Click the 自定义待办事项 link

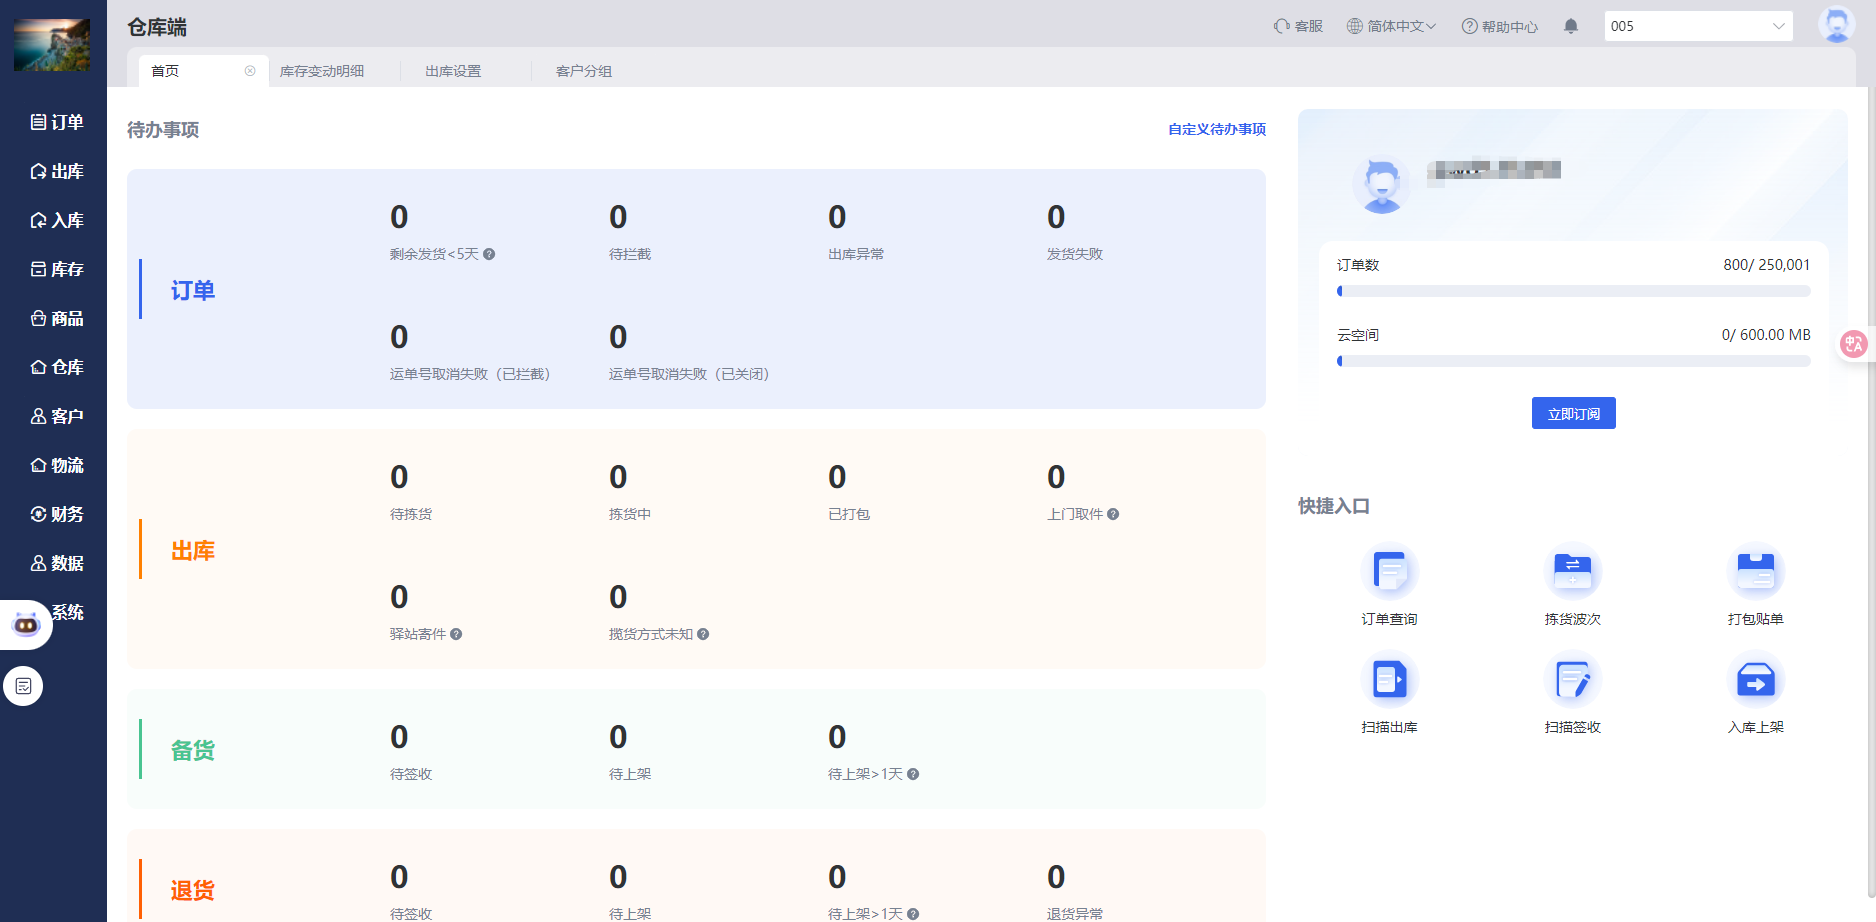point(1216,129)
